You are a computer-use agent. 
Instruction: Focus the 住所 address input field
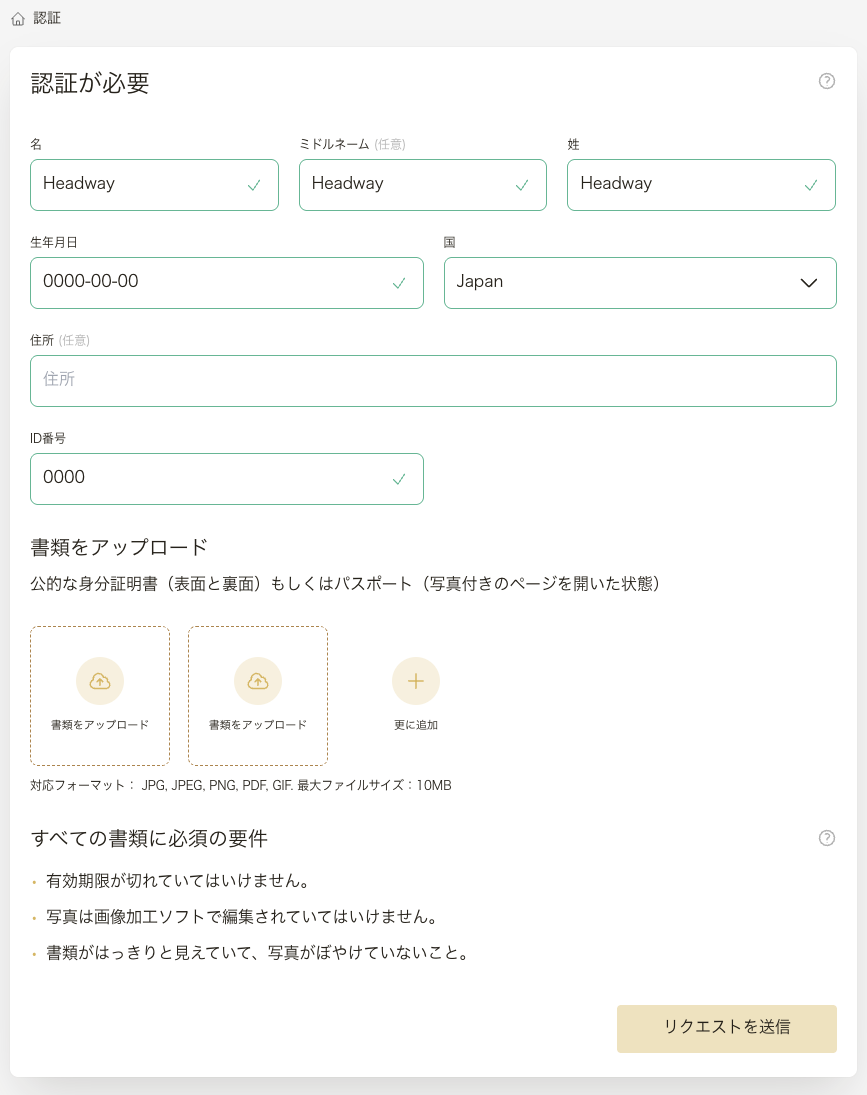(433, 381)
